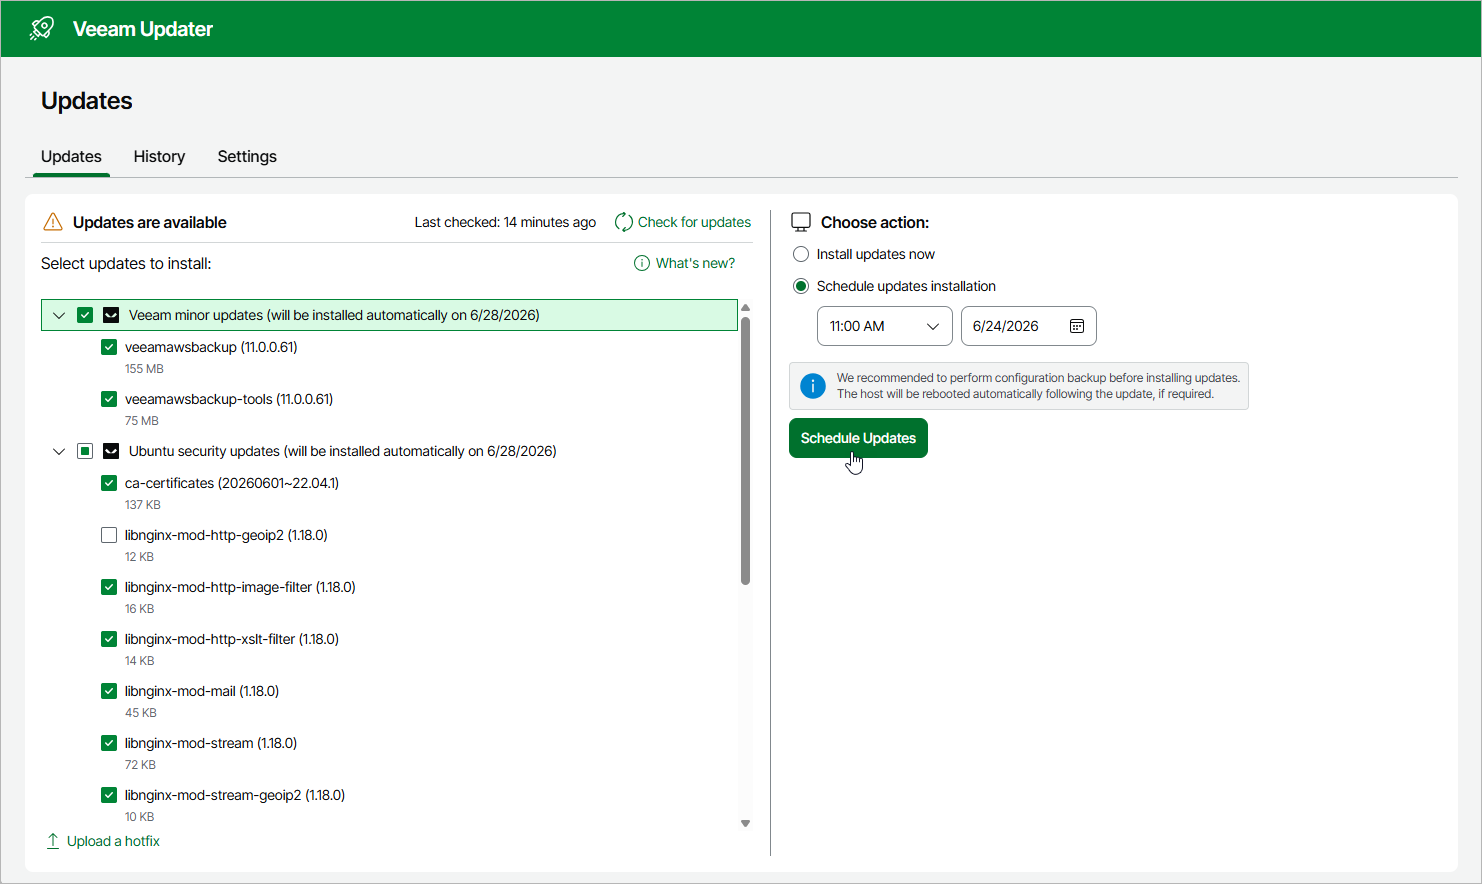Click the refresh icon beside Check for updates
Screen dimensions: 1482x884
coord(623,222)
